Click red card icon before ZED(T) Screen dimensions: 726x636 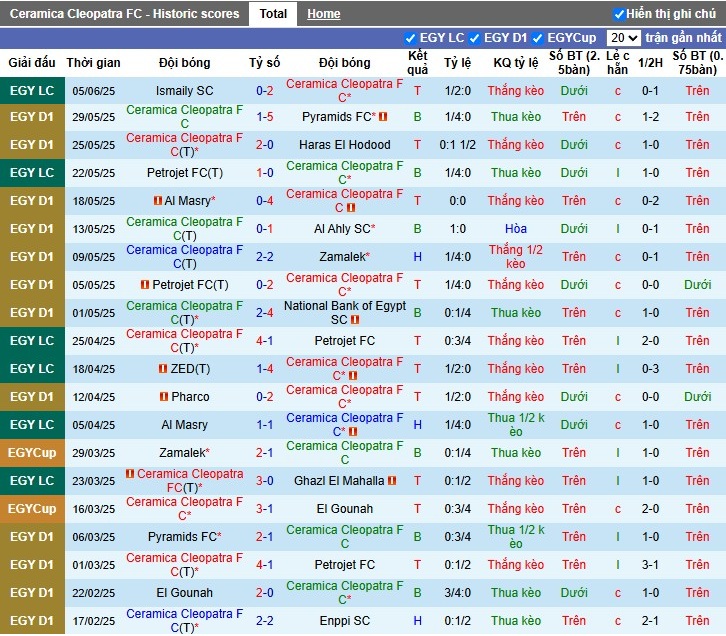(x=163, y=368)
